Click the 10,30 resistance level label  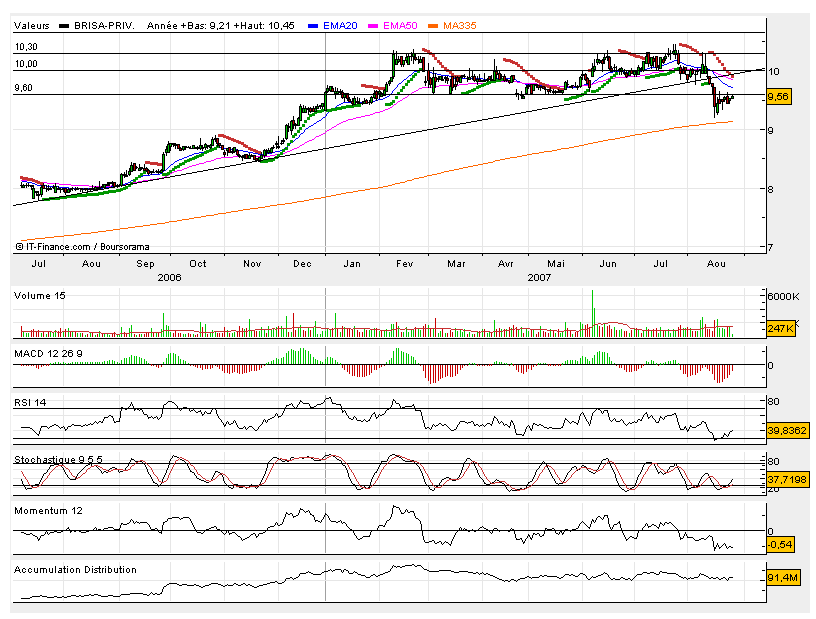26,47
